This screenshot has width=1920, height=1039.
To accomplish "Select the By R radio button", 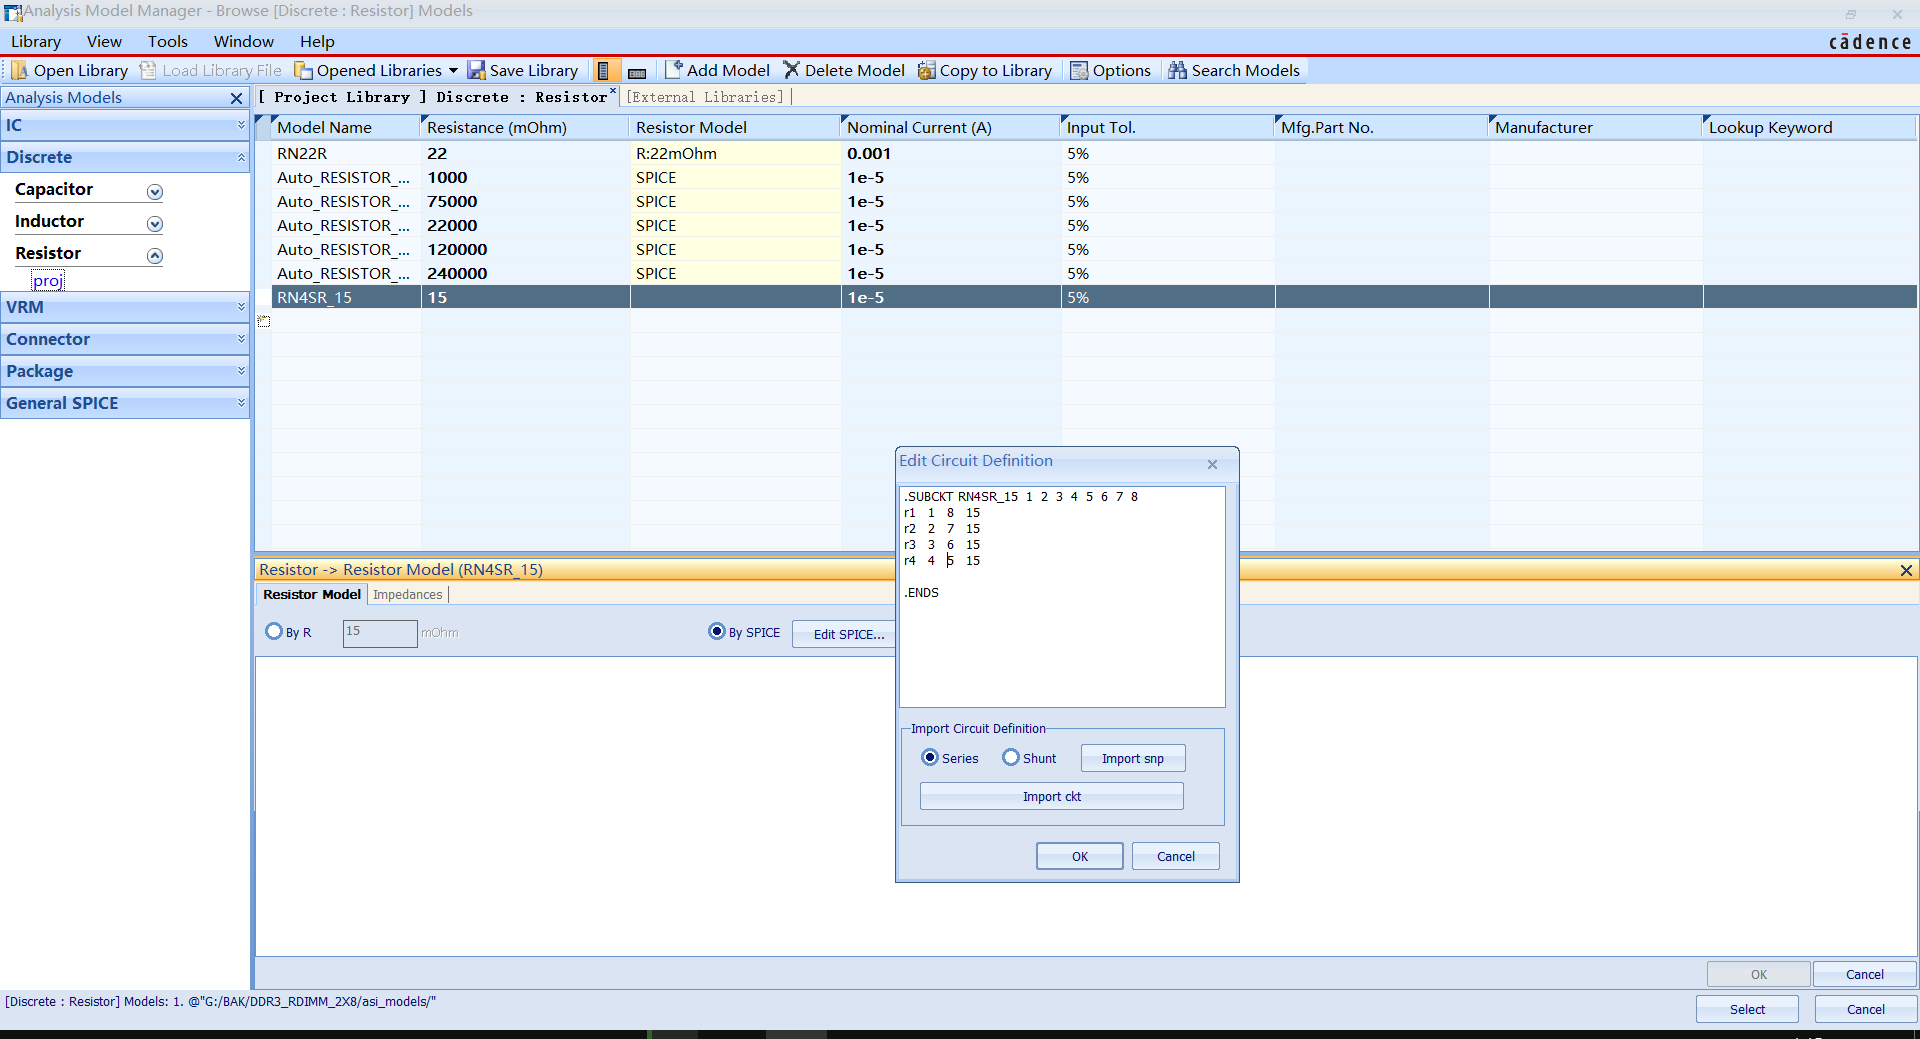I will 274,632.
